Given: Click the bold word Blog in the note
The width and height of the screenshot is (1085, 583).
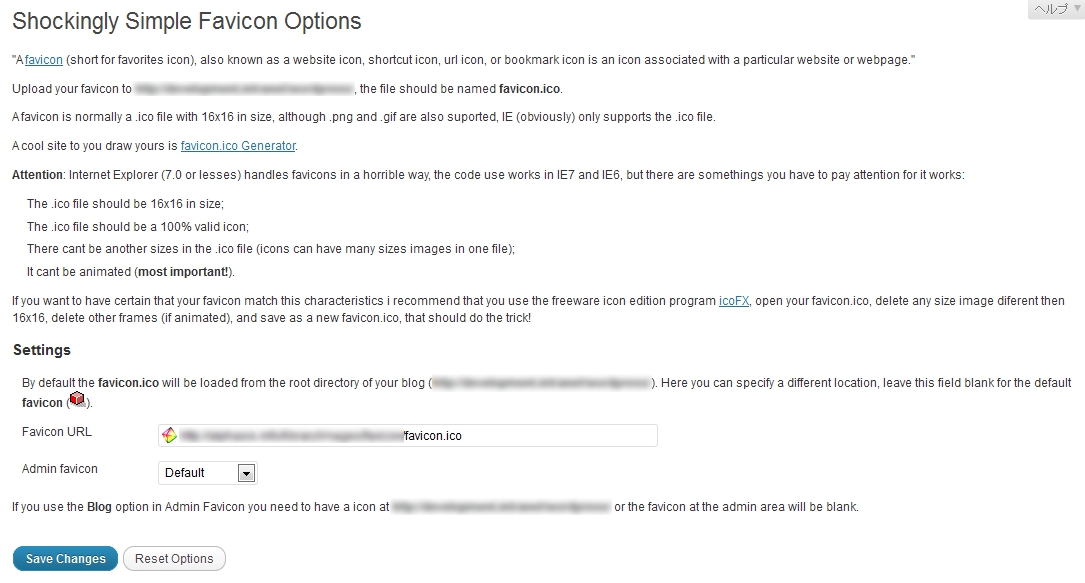Looking at the screenshot, I should pos(99,507).
